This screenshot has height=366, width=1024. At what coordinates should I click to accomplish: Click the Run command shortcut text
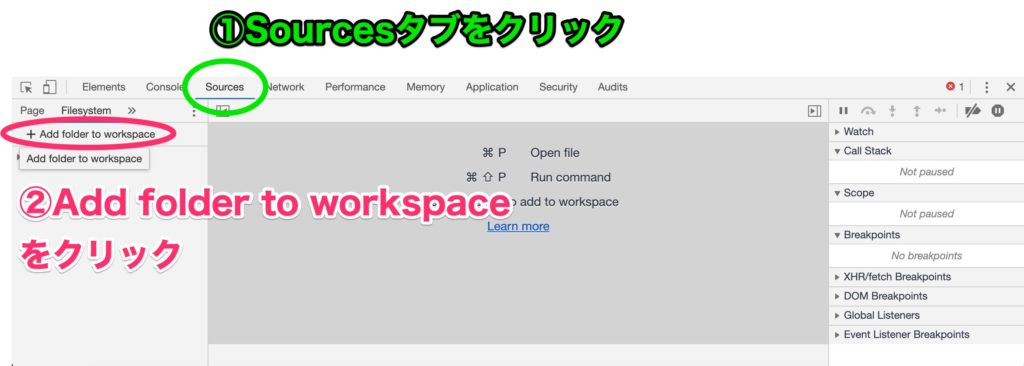point(570,177)
